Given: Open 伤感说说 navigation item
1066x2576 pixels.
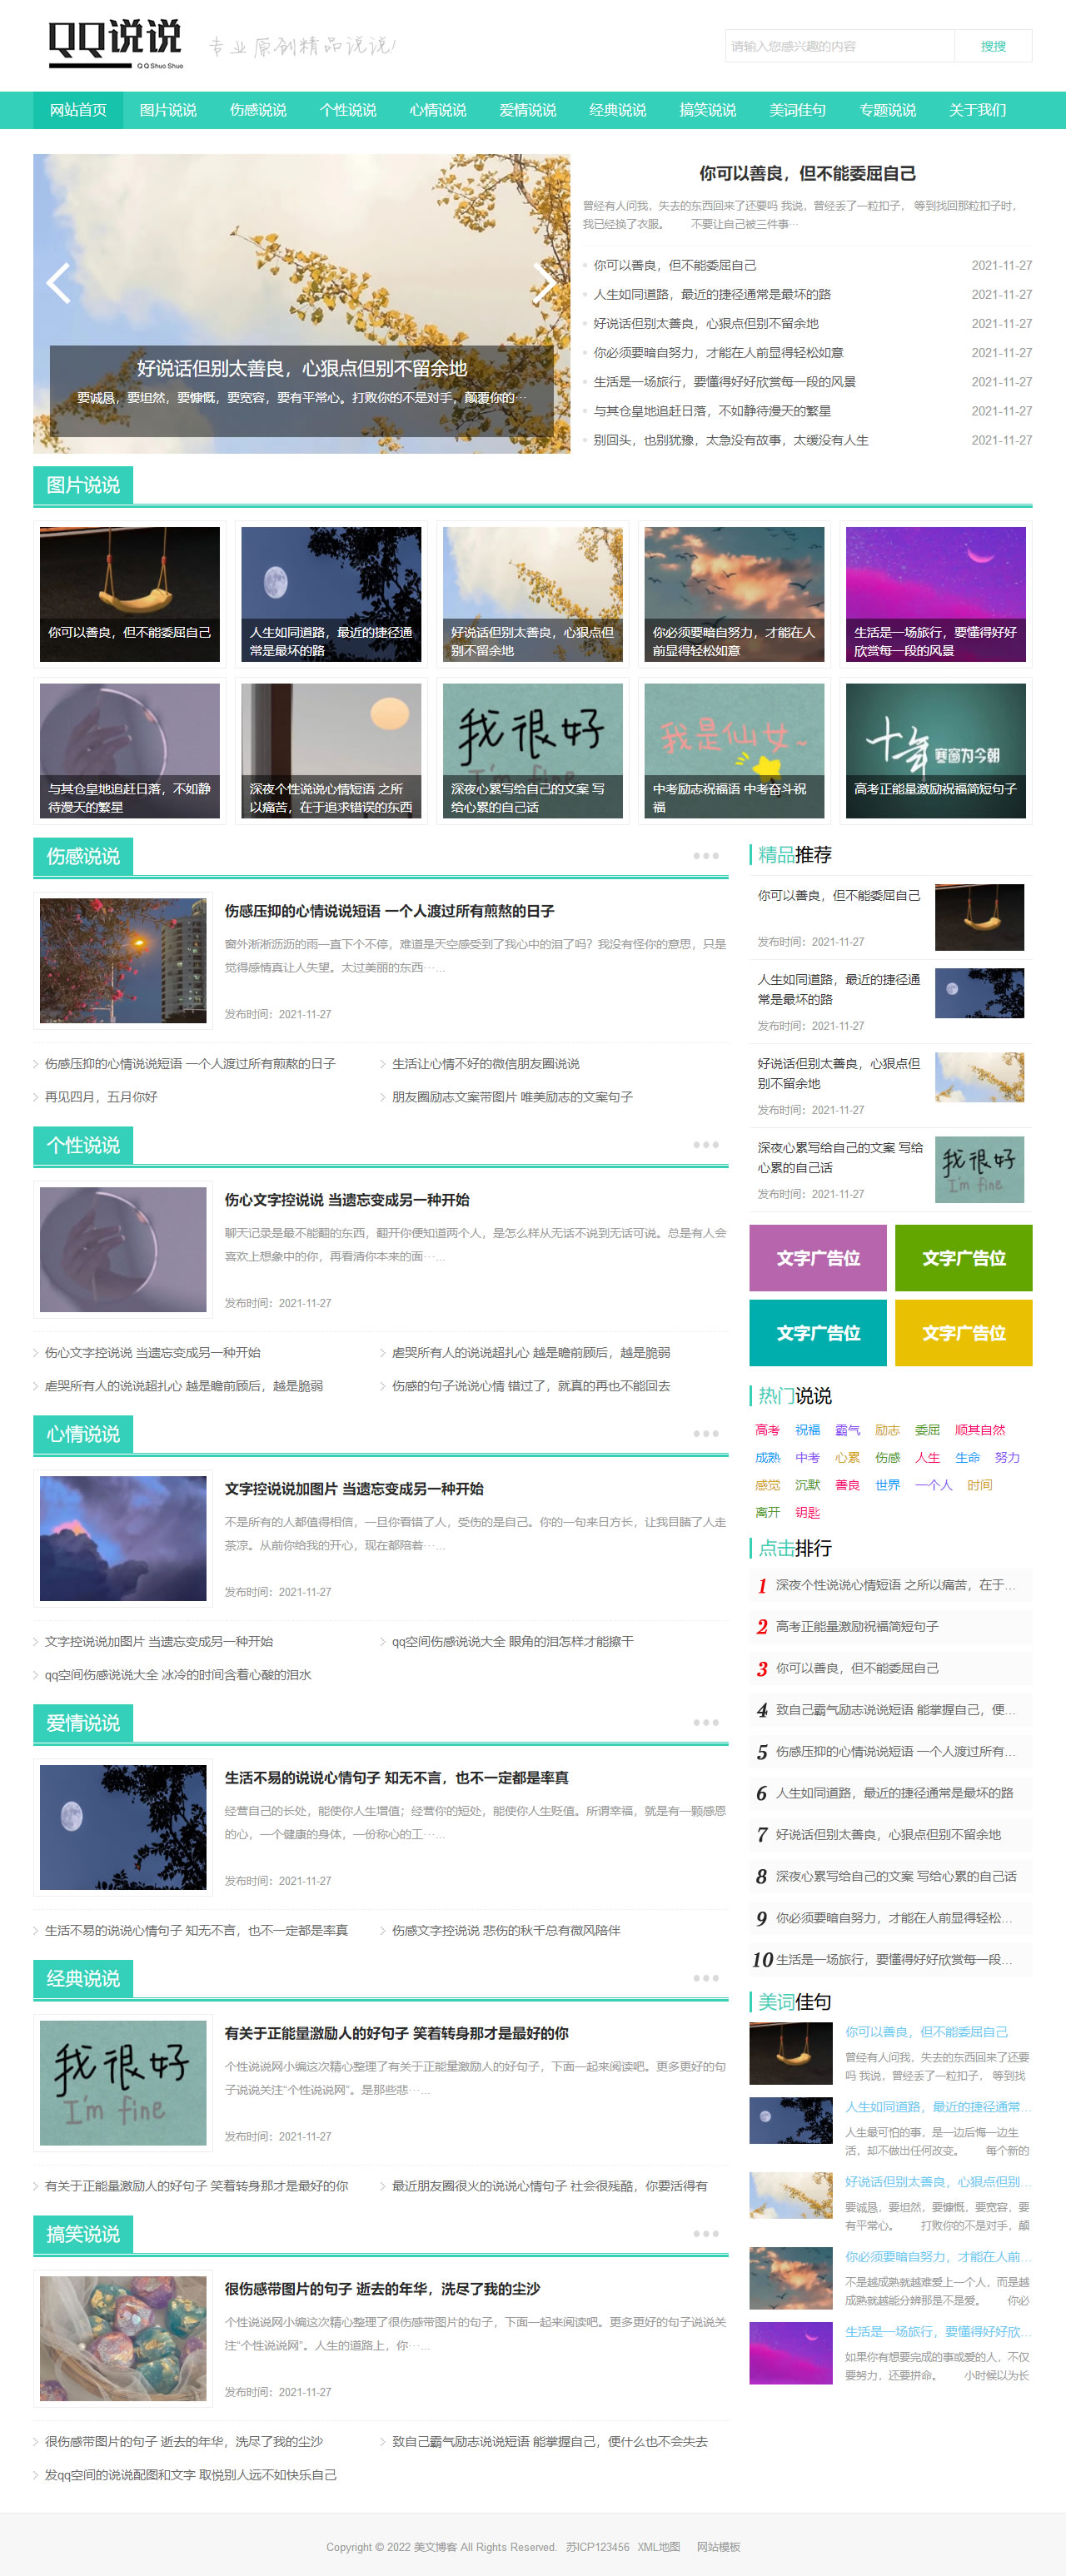Looking at the screenshot, I should point(258,110).
